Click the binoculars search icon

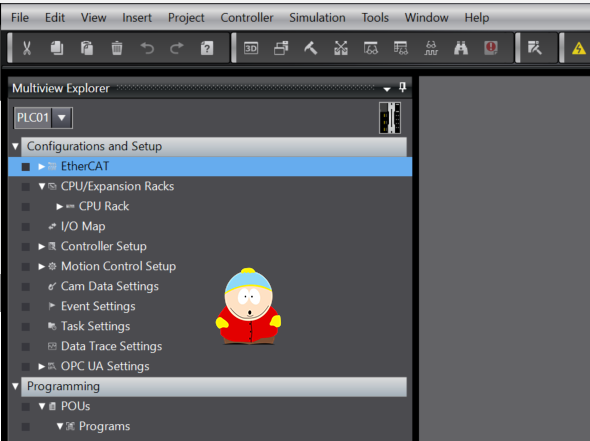[x=461, y=48]
